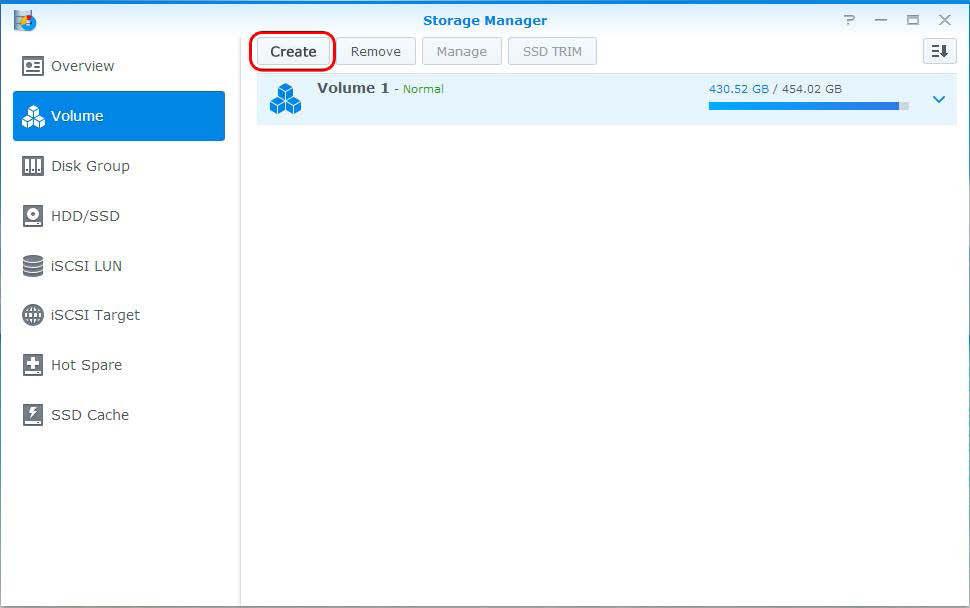The height and width of the screenshot is (608, 970).
Task: Go to the HDD/SSD section
Action: pos(119,216)
